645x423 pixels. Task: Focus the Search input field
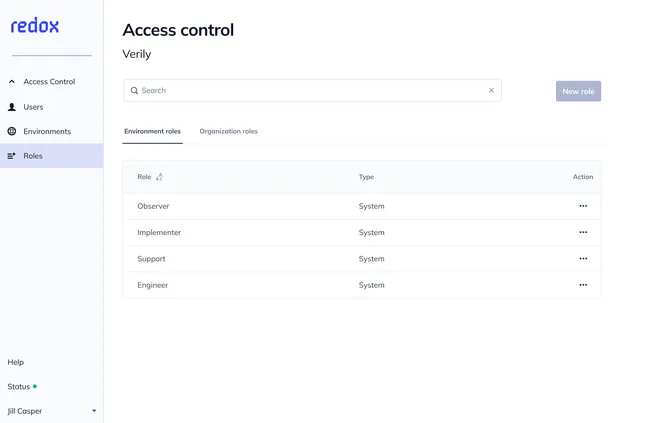[313, 91]
